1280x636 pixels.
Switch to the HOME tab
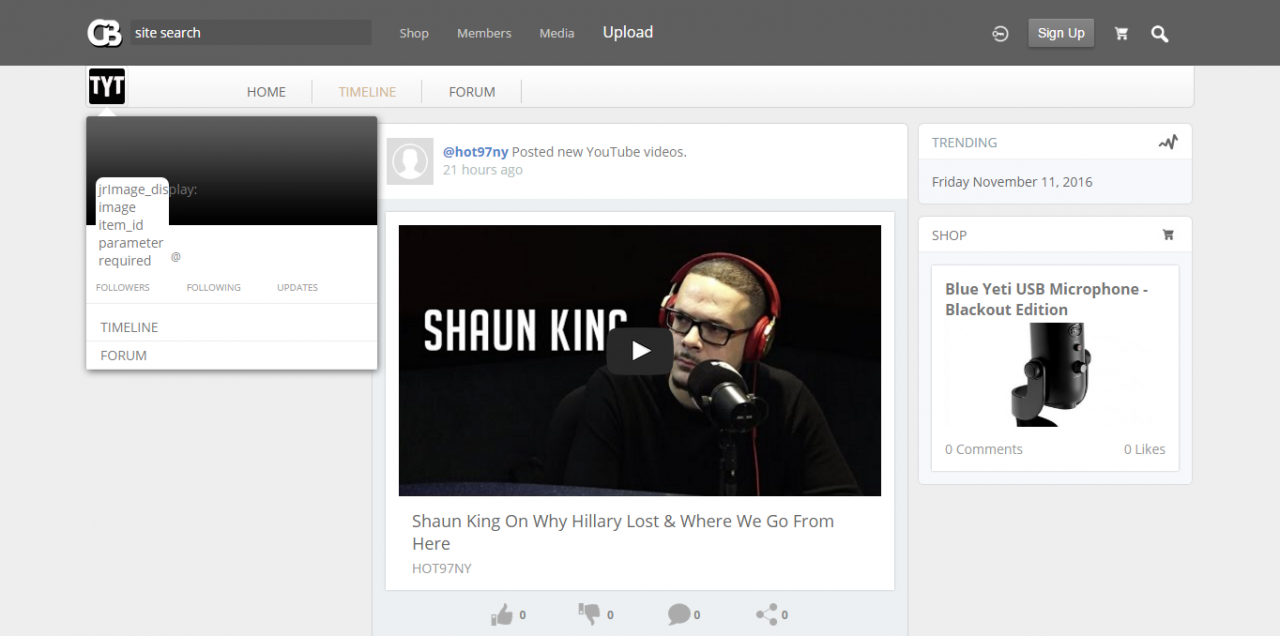(x=266, y=92)
